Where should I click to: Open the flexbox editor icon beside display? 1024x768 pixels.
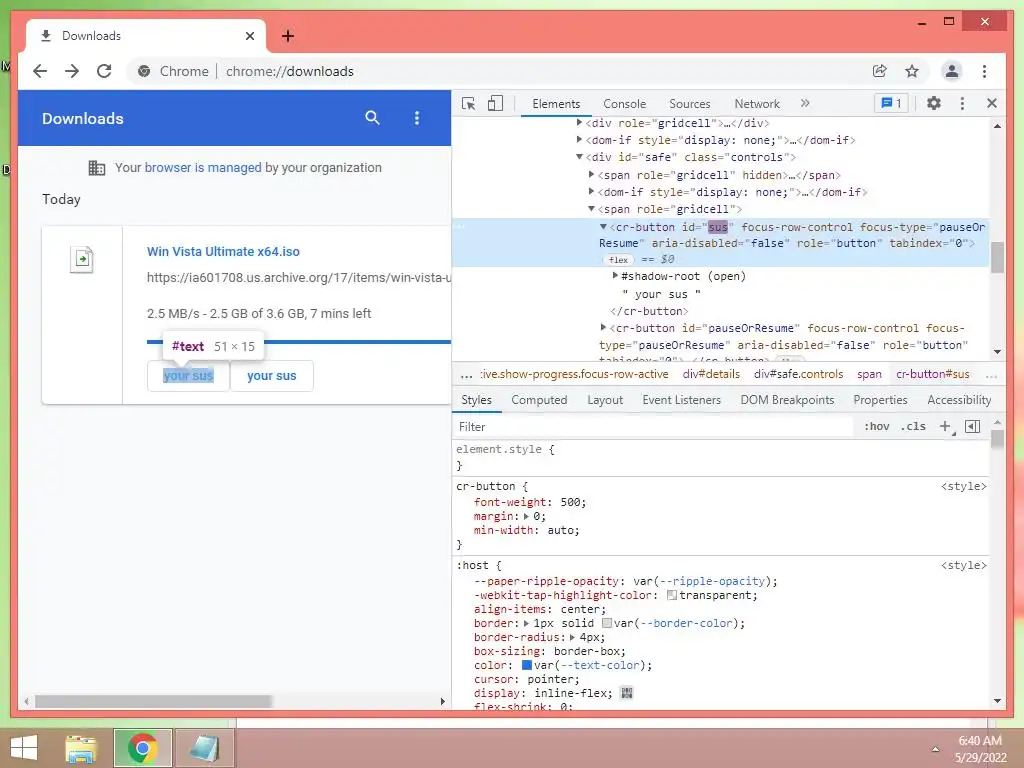coord(627,693)
